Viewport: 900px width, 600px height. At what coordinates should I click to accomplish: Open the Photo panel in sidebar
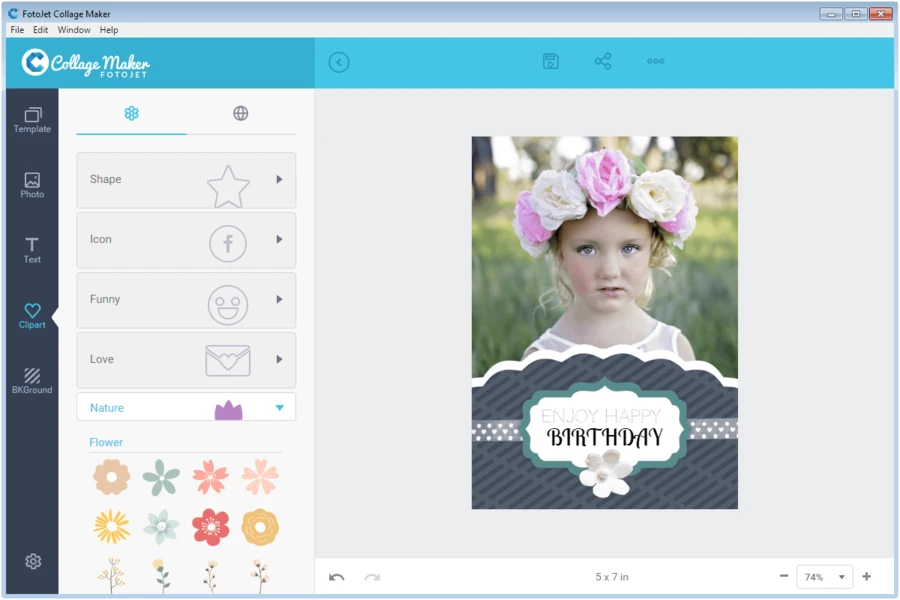(x=32, y=185)
